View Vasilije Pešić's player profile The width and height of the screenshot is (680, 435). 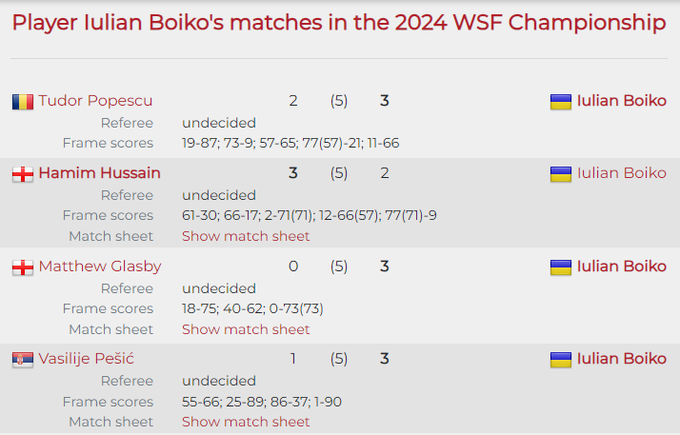pyautogui.click(x=87, y=359)
